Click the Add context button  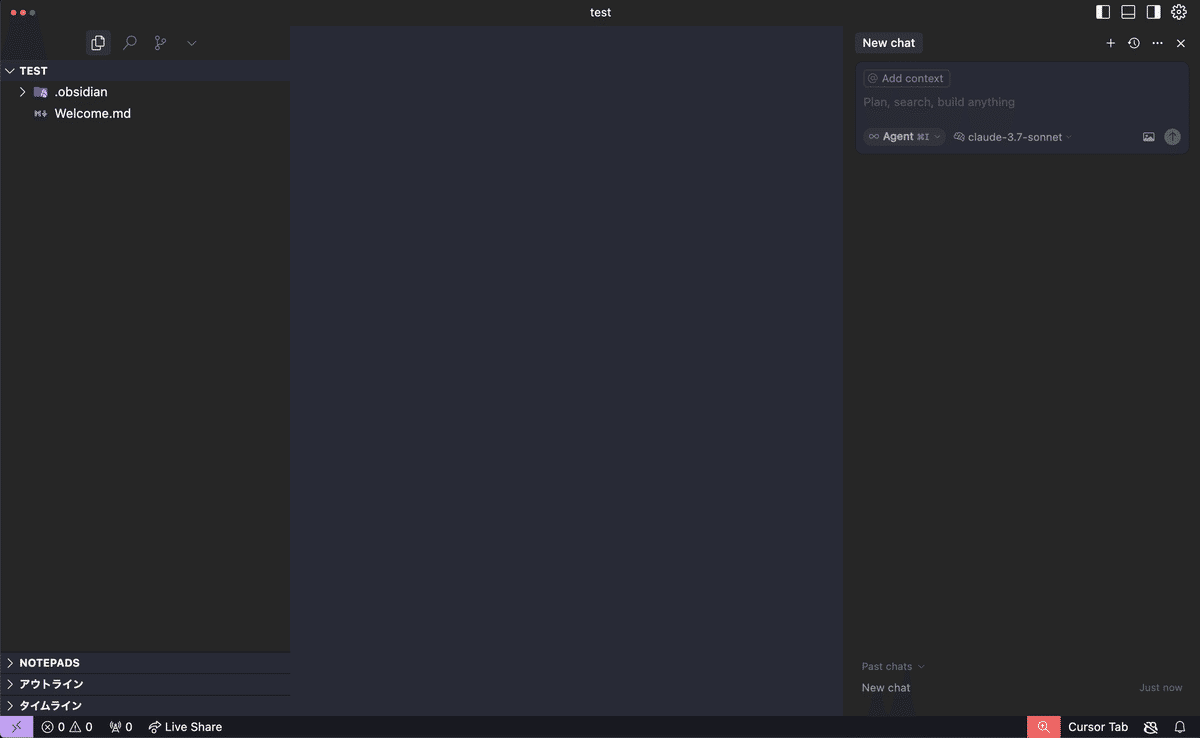click(906, 78)
